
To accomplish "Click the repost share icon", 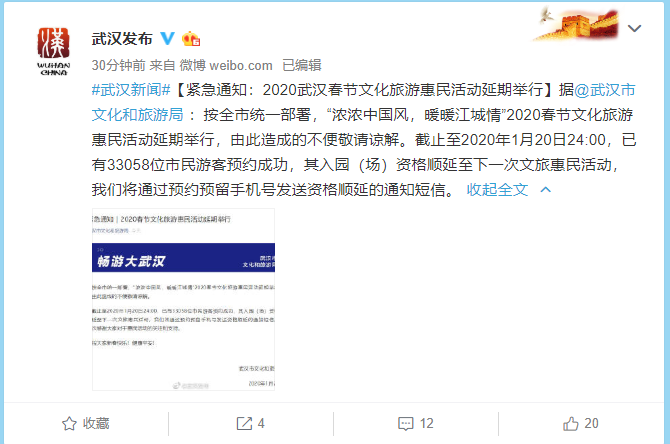I will click(x=244, y=423).
